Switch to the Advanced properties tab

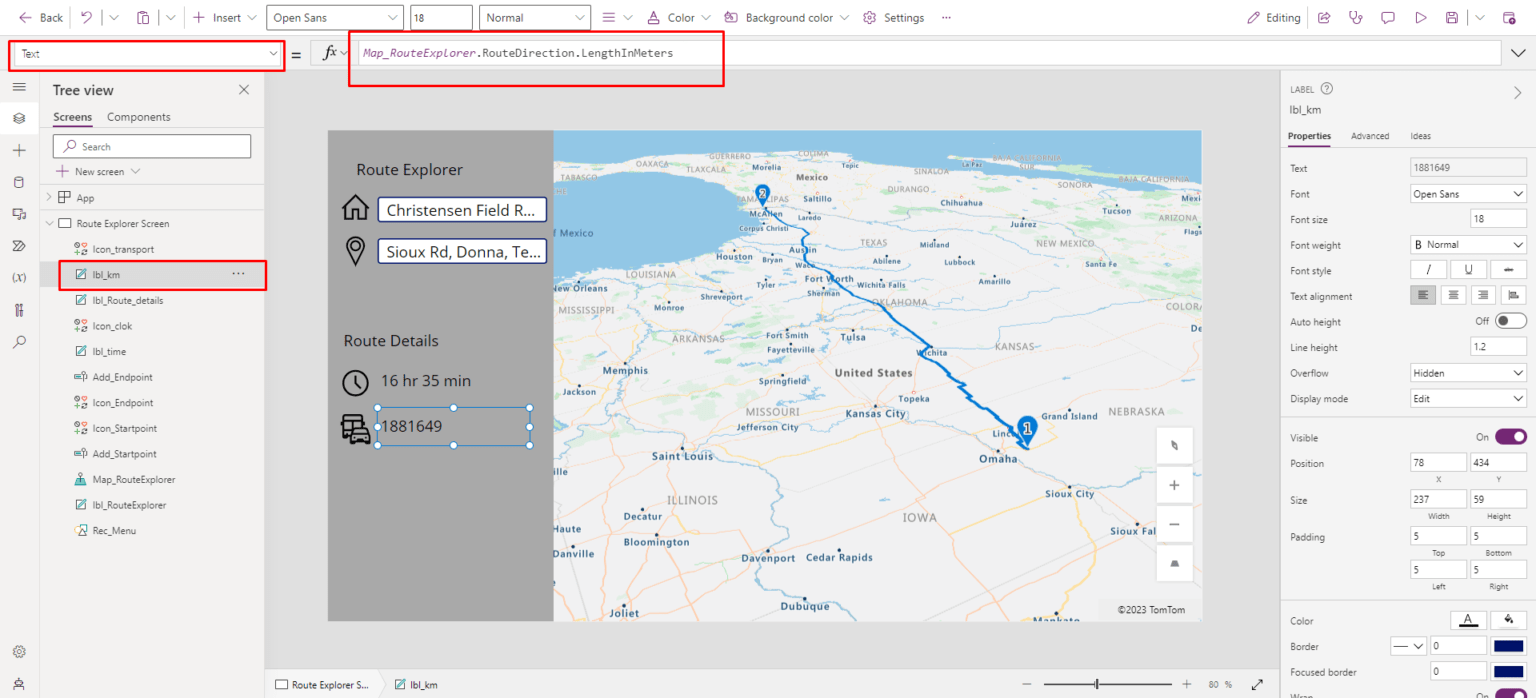[x=1370, y=136]
